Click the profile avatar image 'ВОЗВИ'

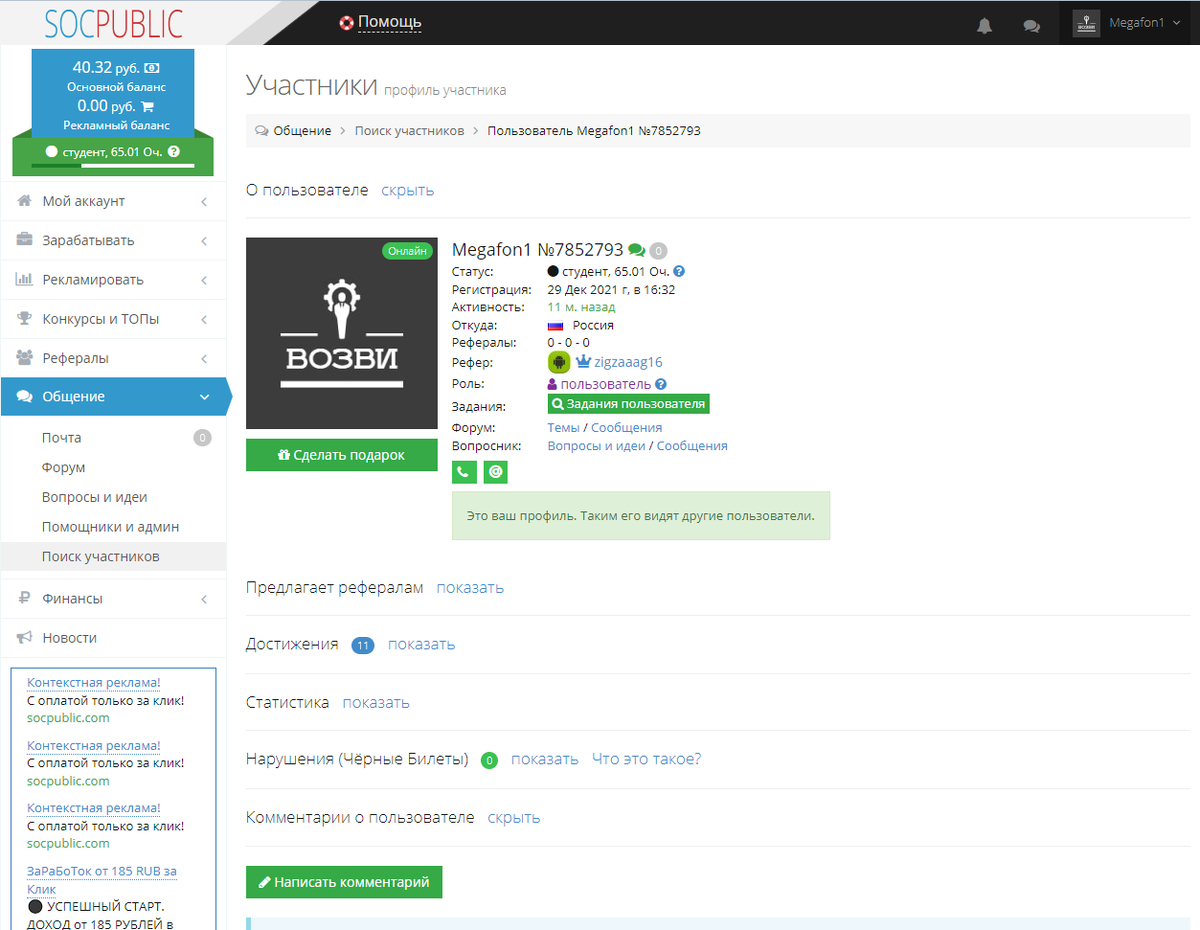tap(342, 333)
